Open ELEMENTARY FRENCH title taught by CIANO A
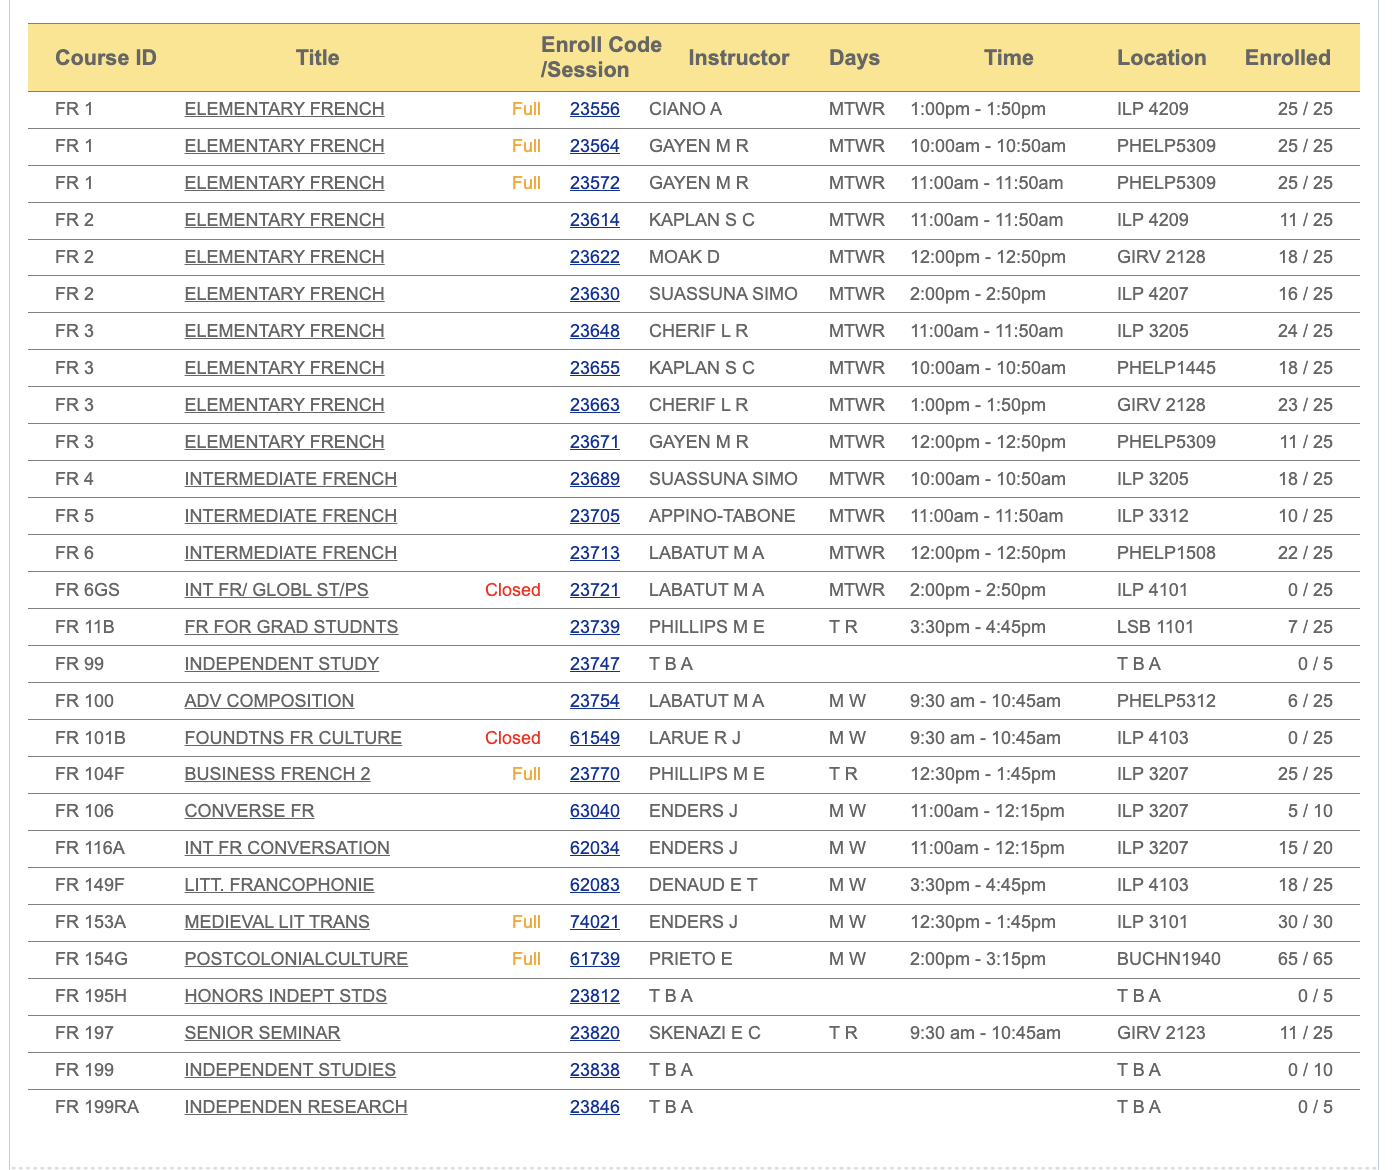Screen dimensions: 1396x1170 click(284, 109)
